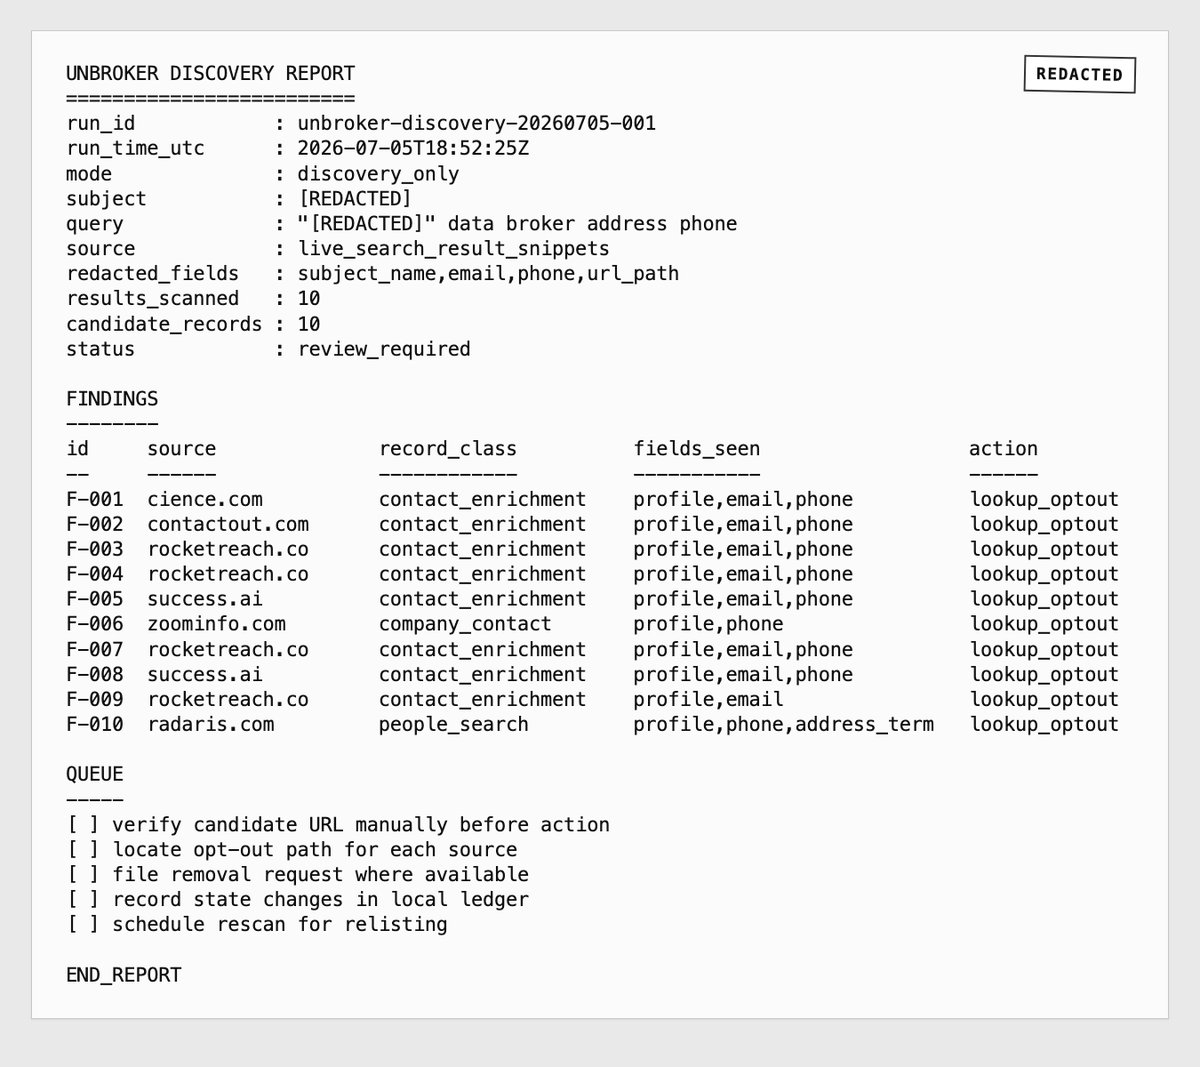The image size is (1200, 1067).
Task: Open the contactout.com source entry
Action: coord(228,524)
